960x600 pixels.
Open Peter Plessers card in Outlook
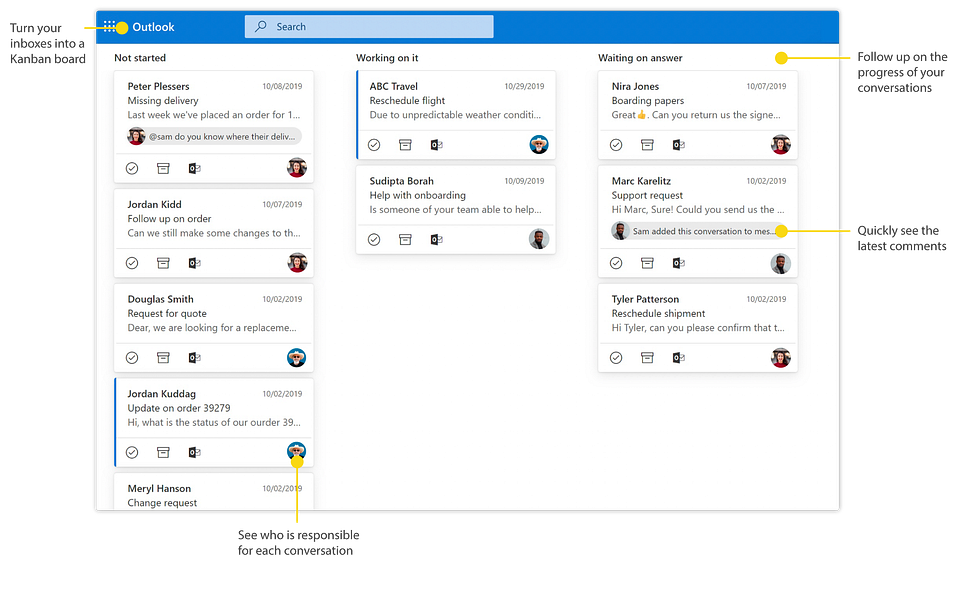tap(194, 168)
